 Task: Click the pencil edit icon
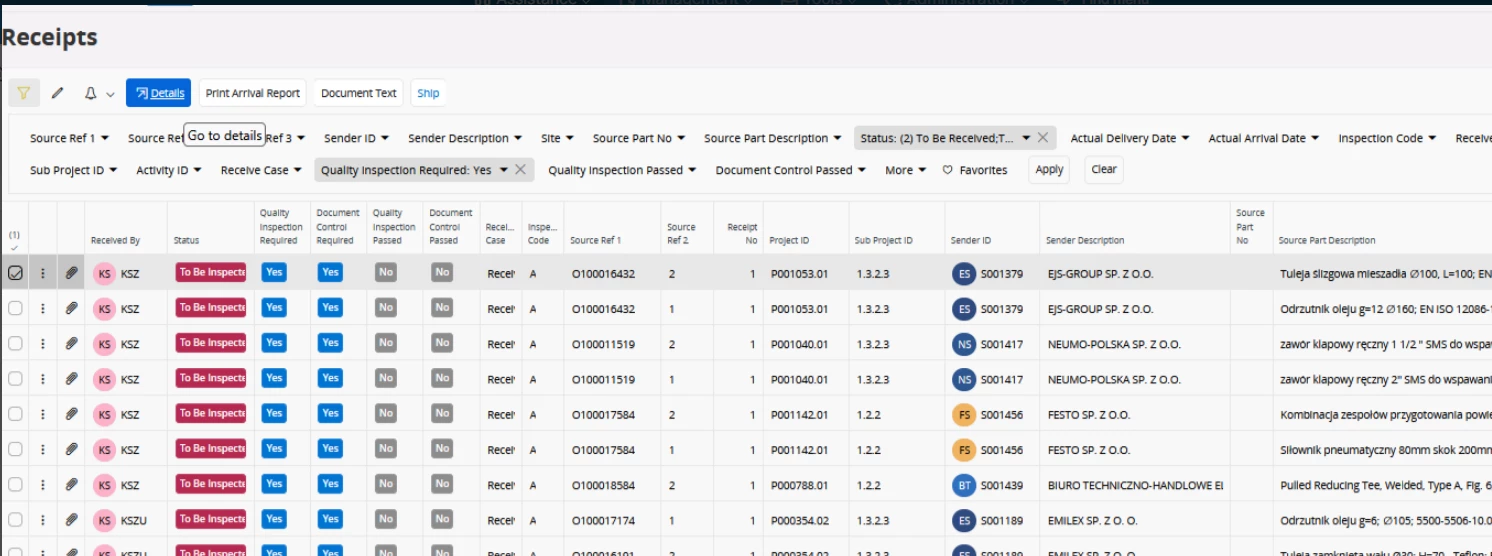click(x=57, y=93)
